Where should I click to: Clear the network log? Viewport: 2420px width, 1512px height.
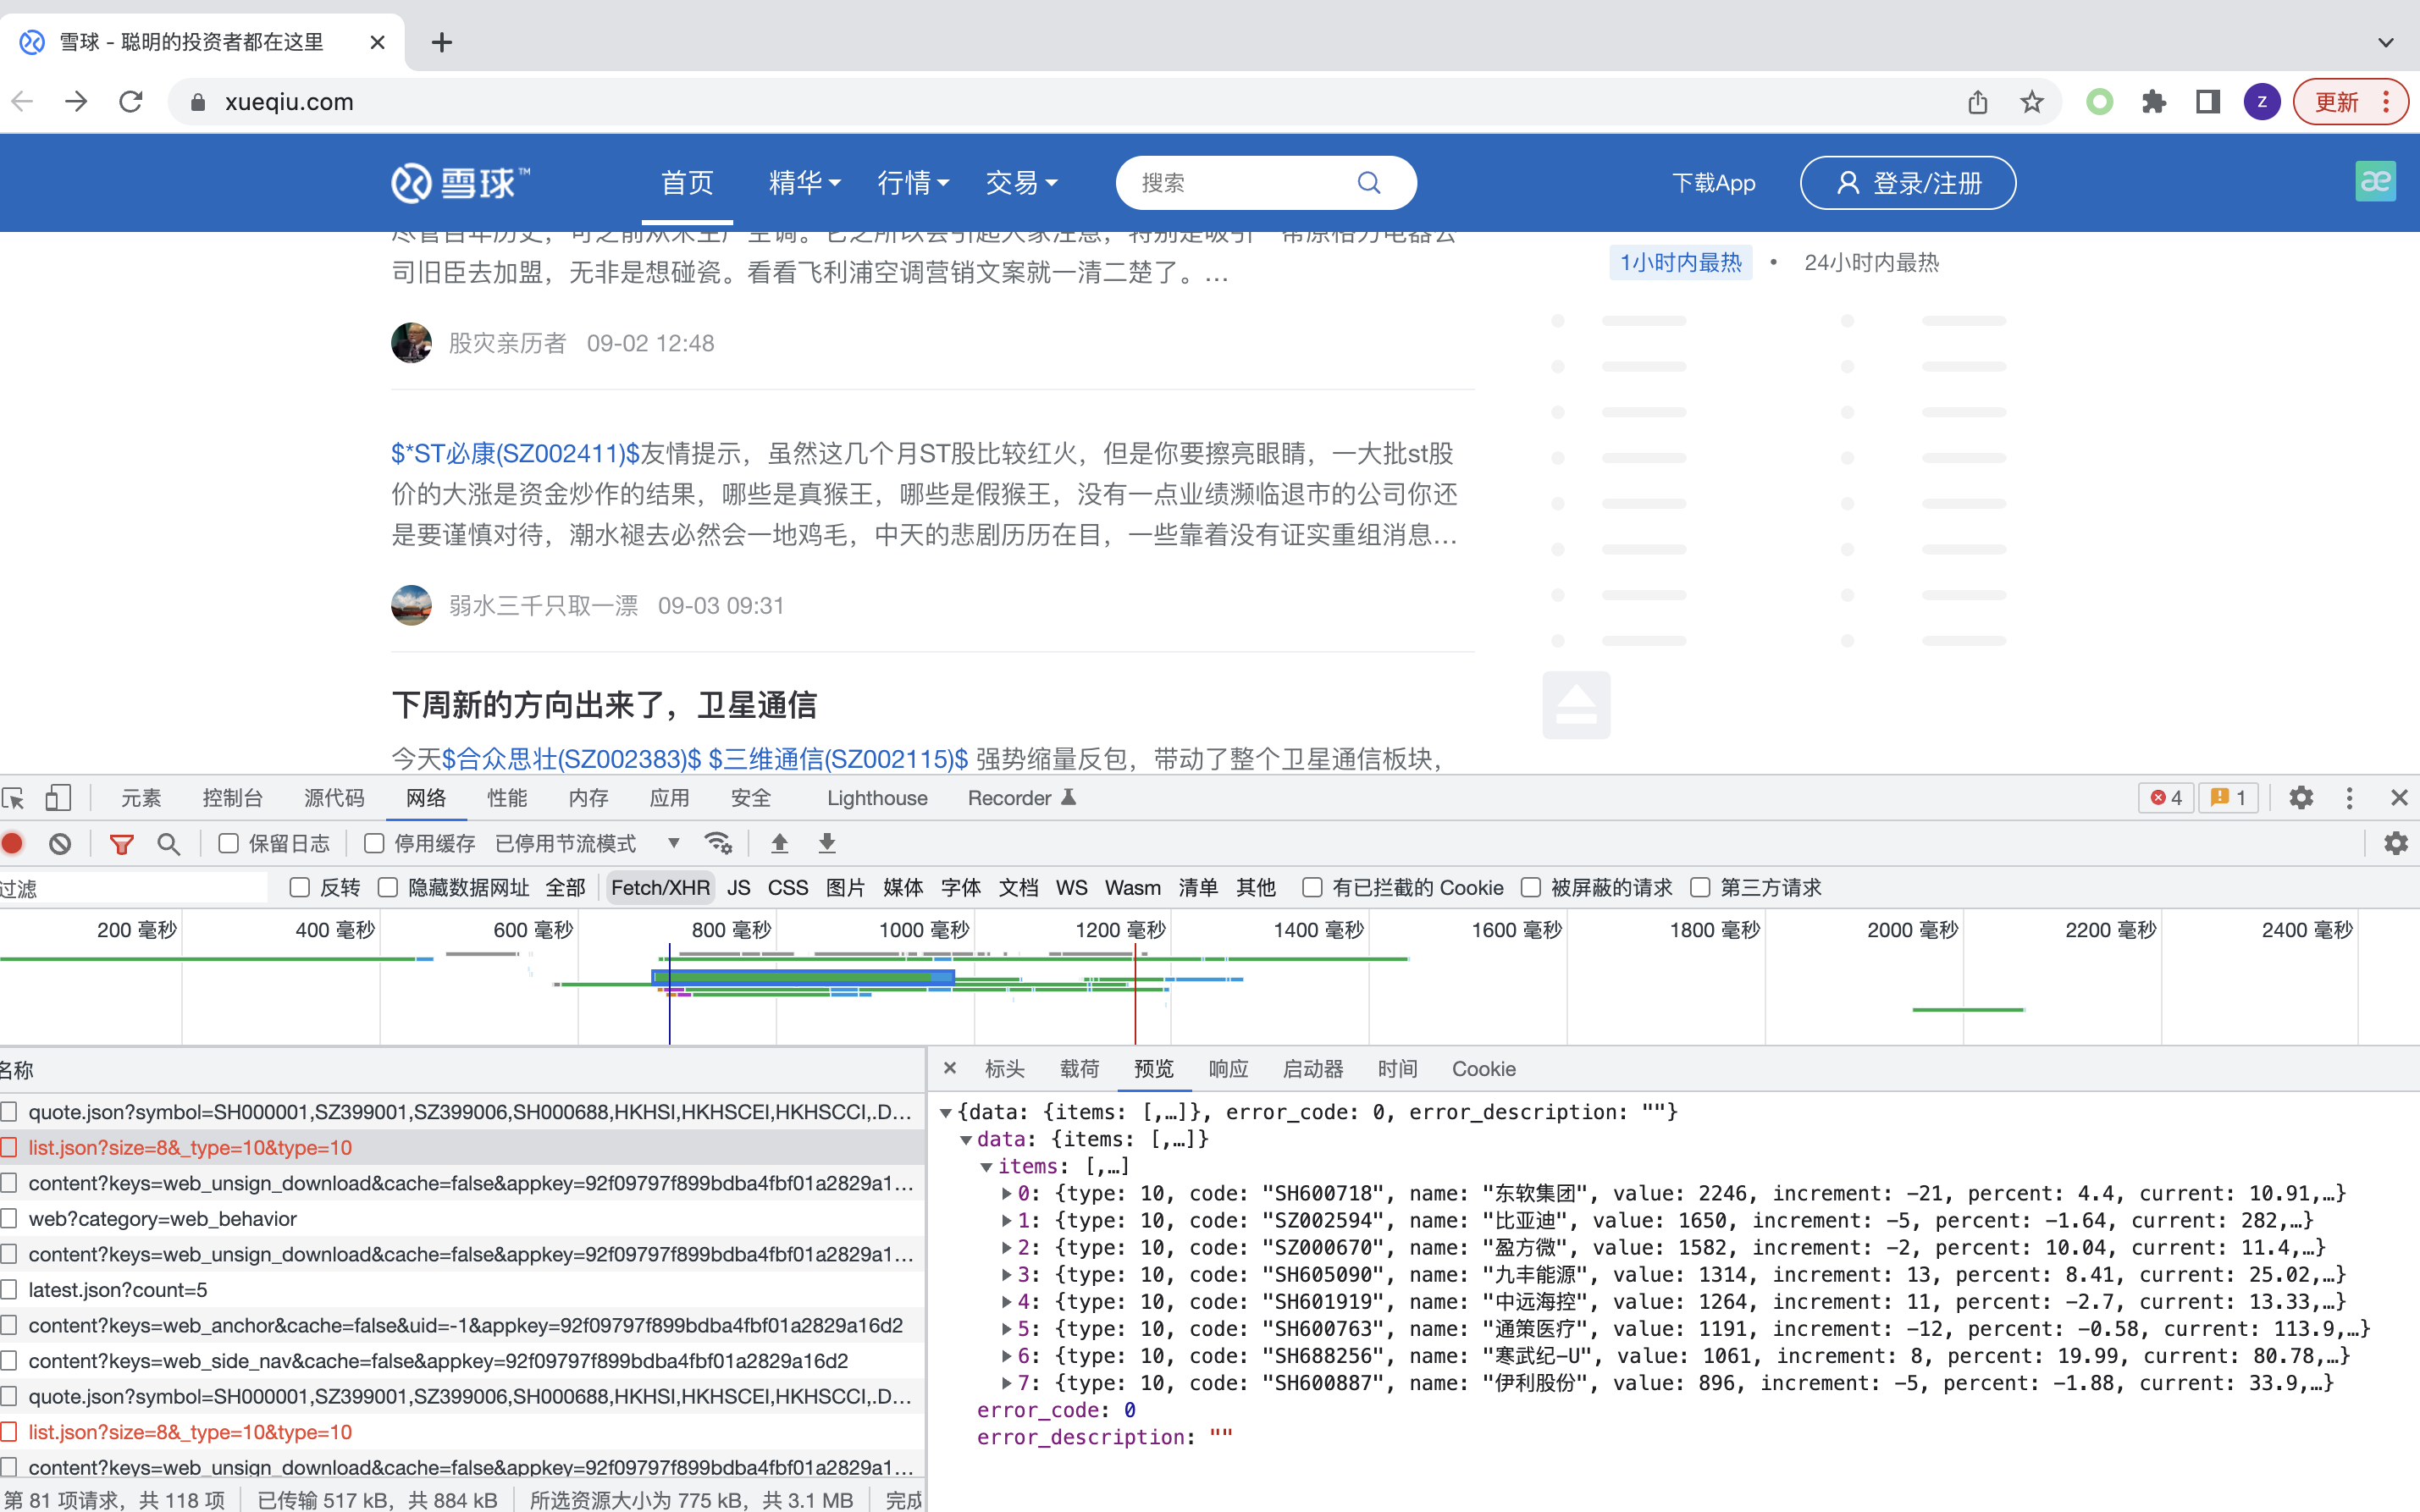[60, 844]
